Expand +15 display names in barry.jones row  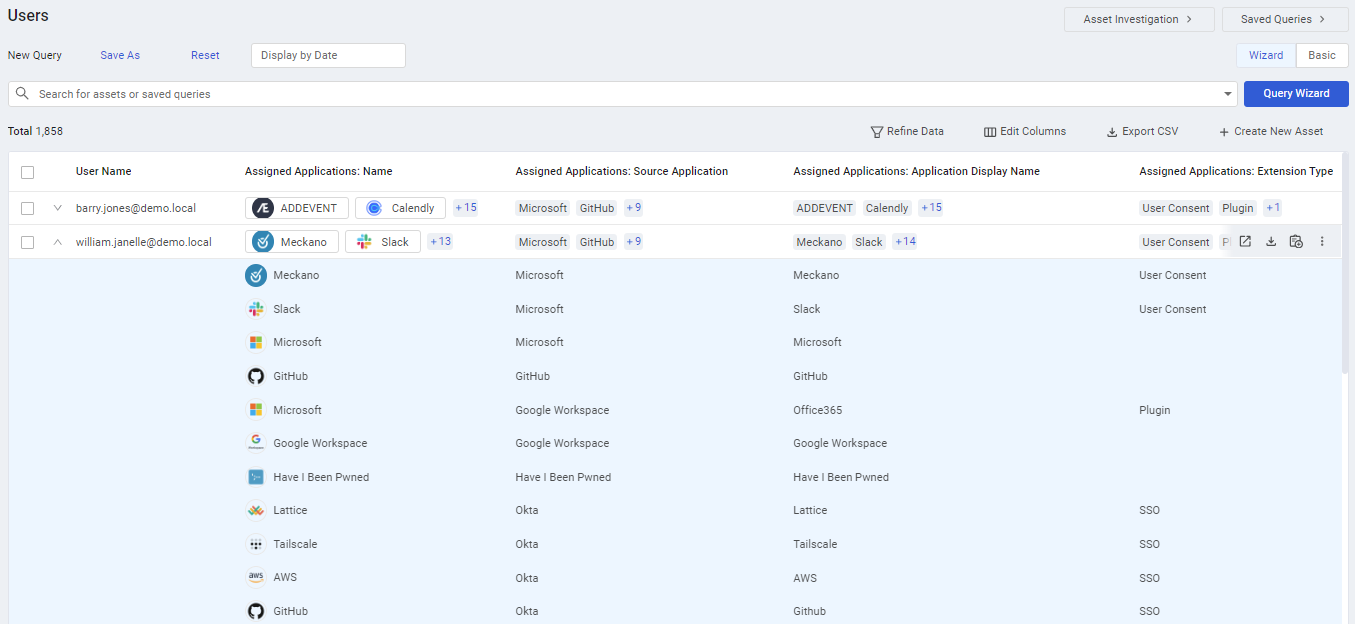(931, 208)
